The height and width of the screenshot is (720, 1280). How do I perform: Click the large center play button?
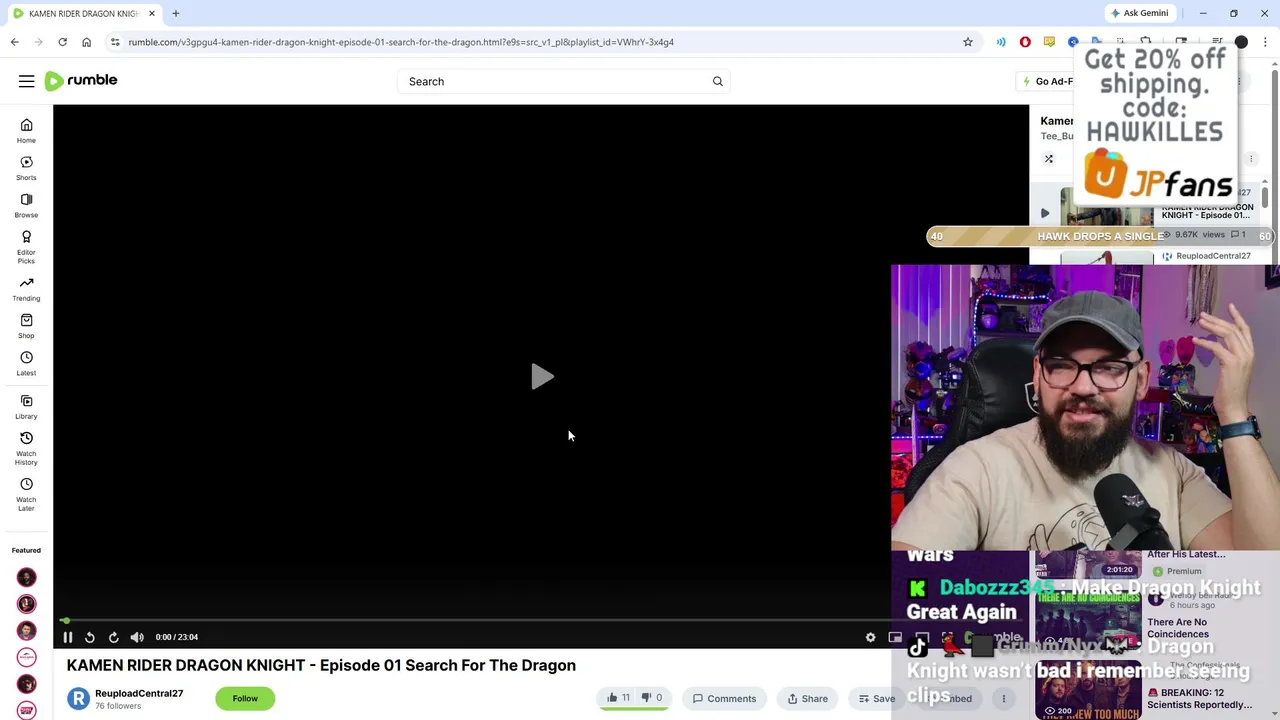[x=541, y=377]
